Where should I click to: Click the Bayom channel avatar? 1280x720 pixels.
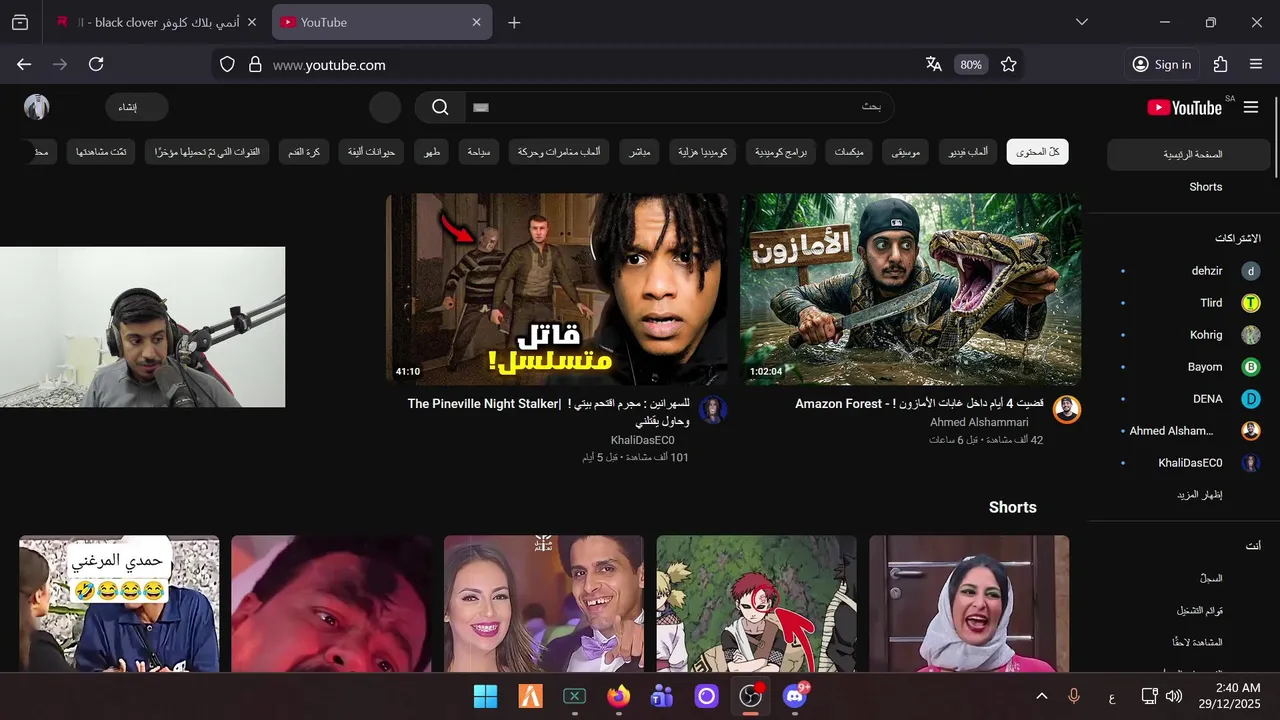1251,367
